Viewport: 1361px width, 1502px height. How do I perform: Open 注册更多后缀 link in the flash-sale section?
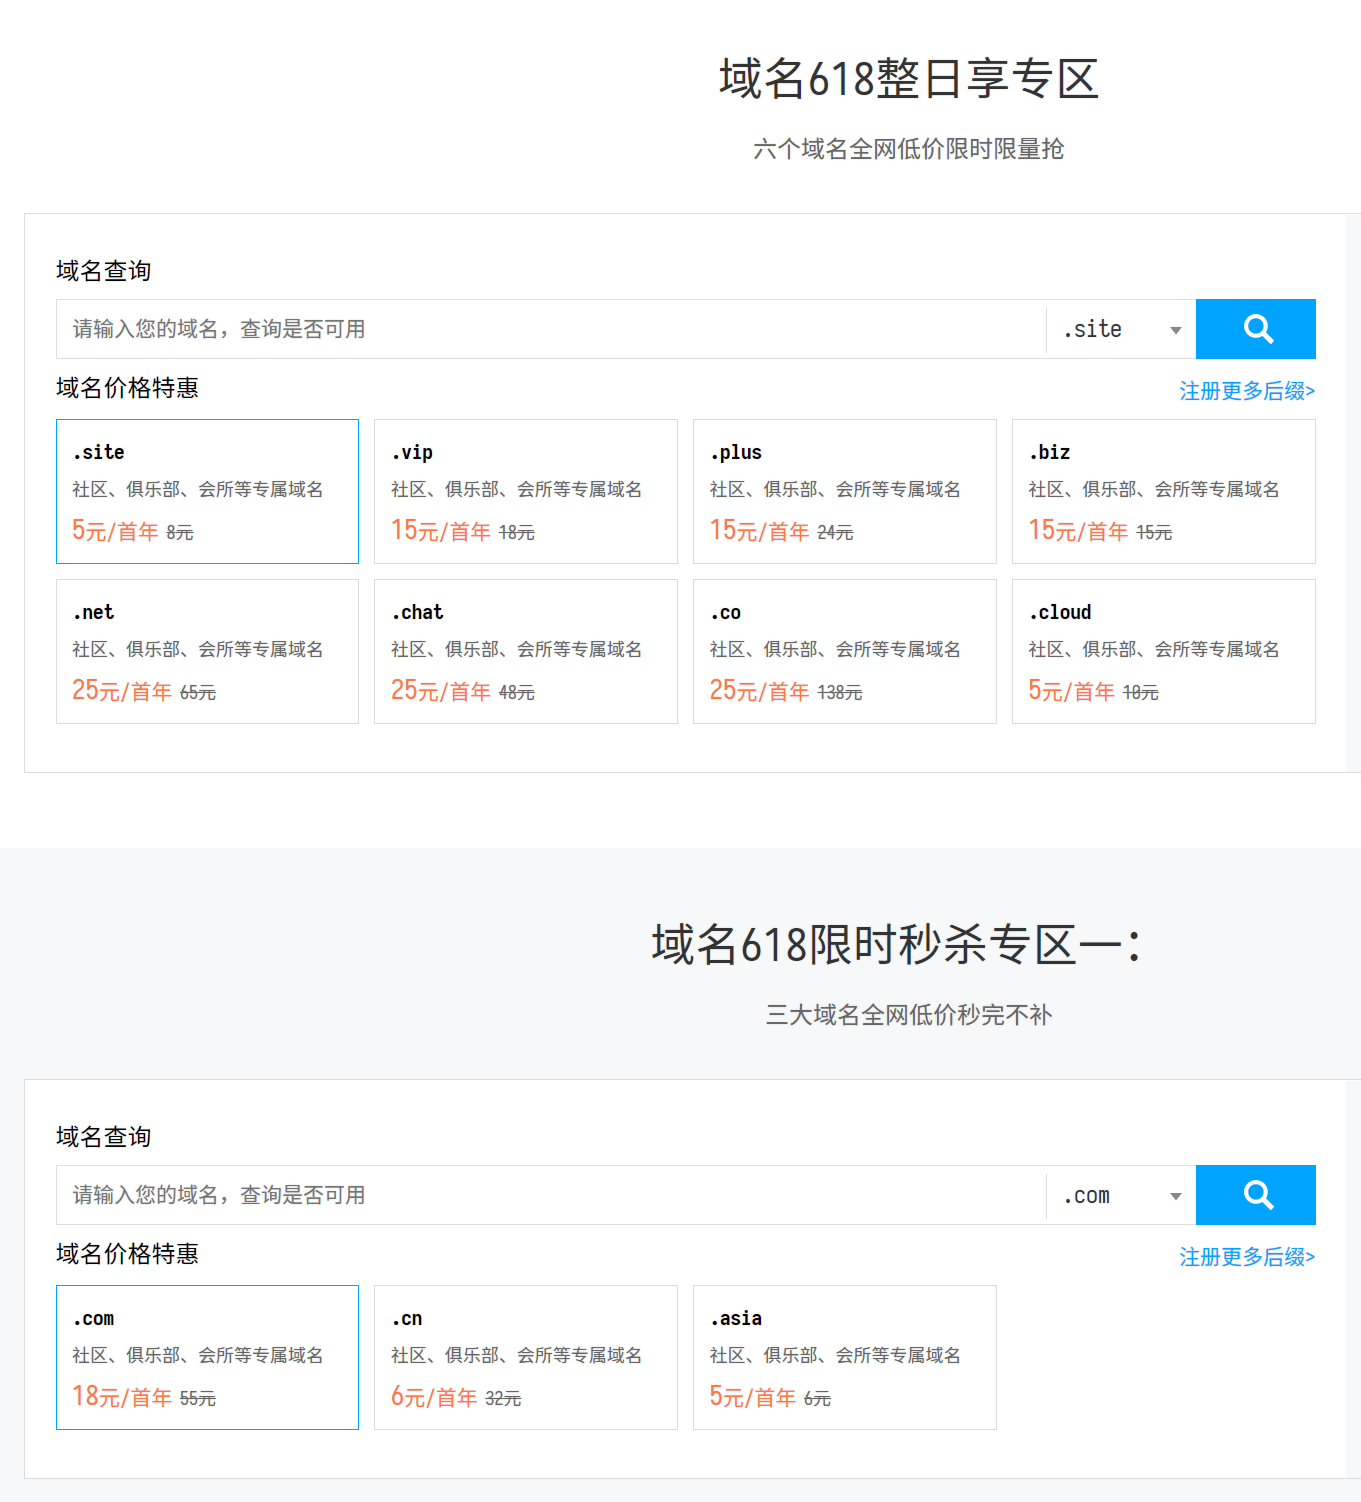(1247, 1257)
